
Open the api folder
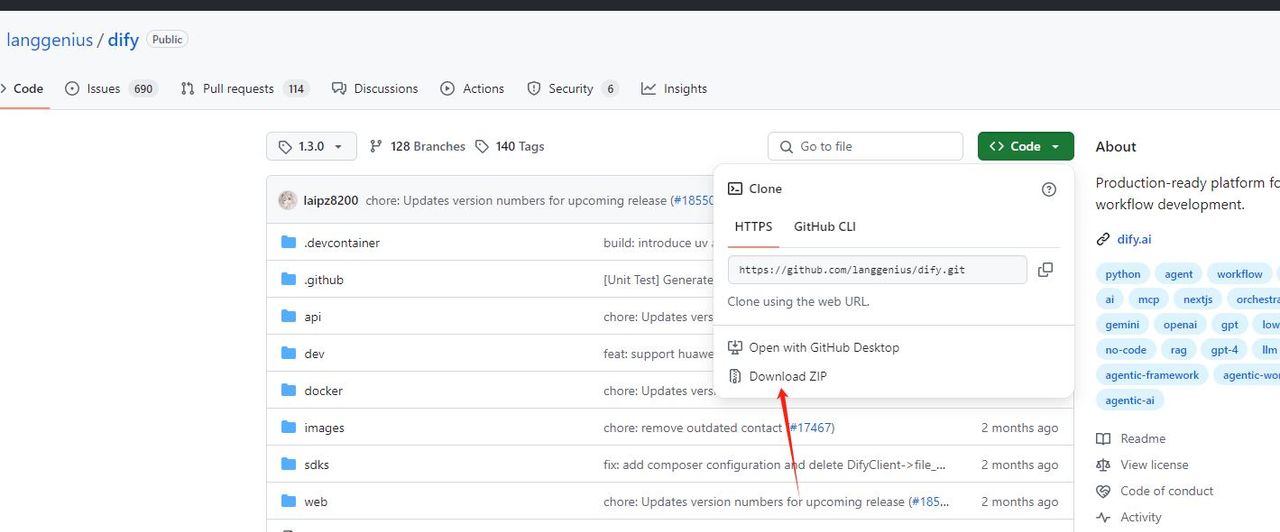click(313, 317)
